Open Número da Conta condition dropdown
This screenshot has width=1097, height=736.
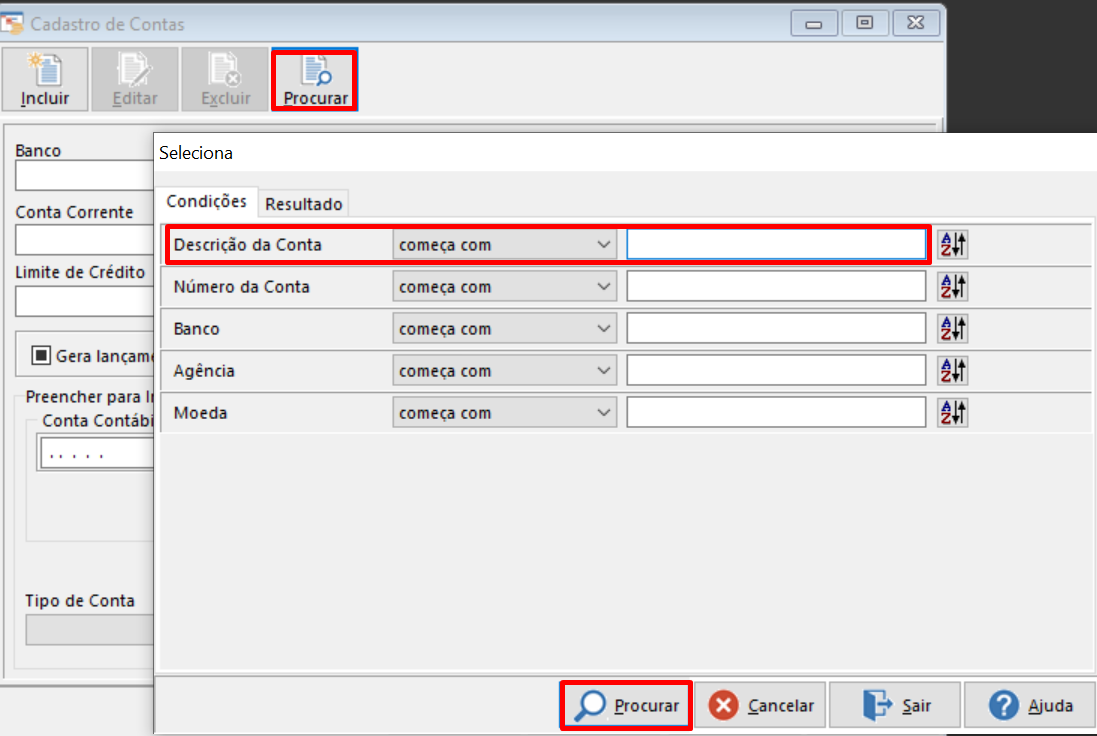point(504,287)
